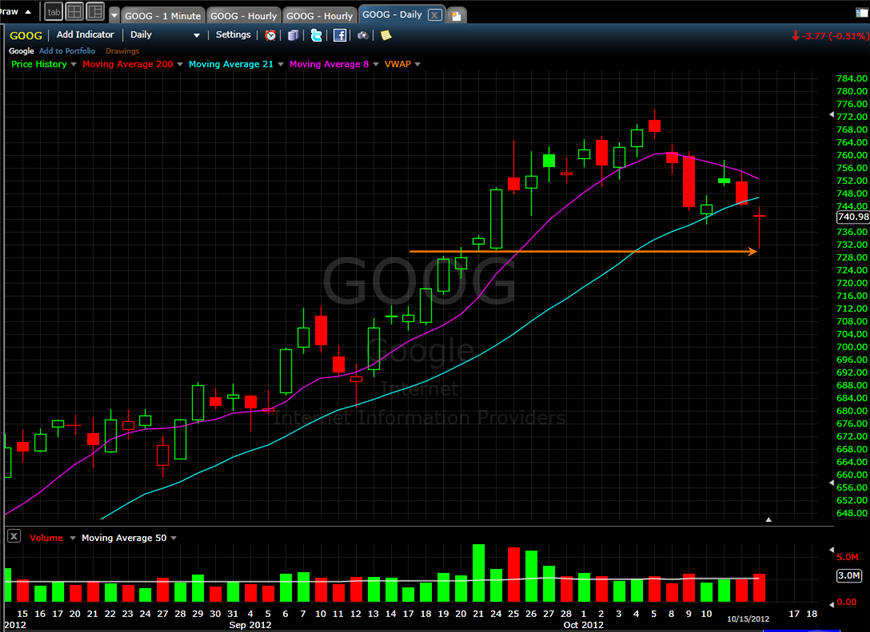Click the 5.0M volume axis label
The width and height of the screenshot is (870, 632).
coord(847,557)
